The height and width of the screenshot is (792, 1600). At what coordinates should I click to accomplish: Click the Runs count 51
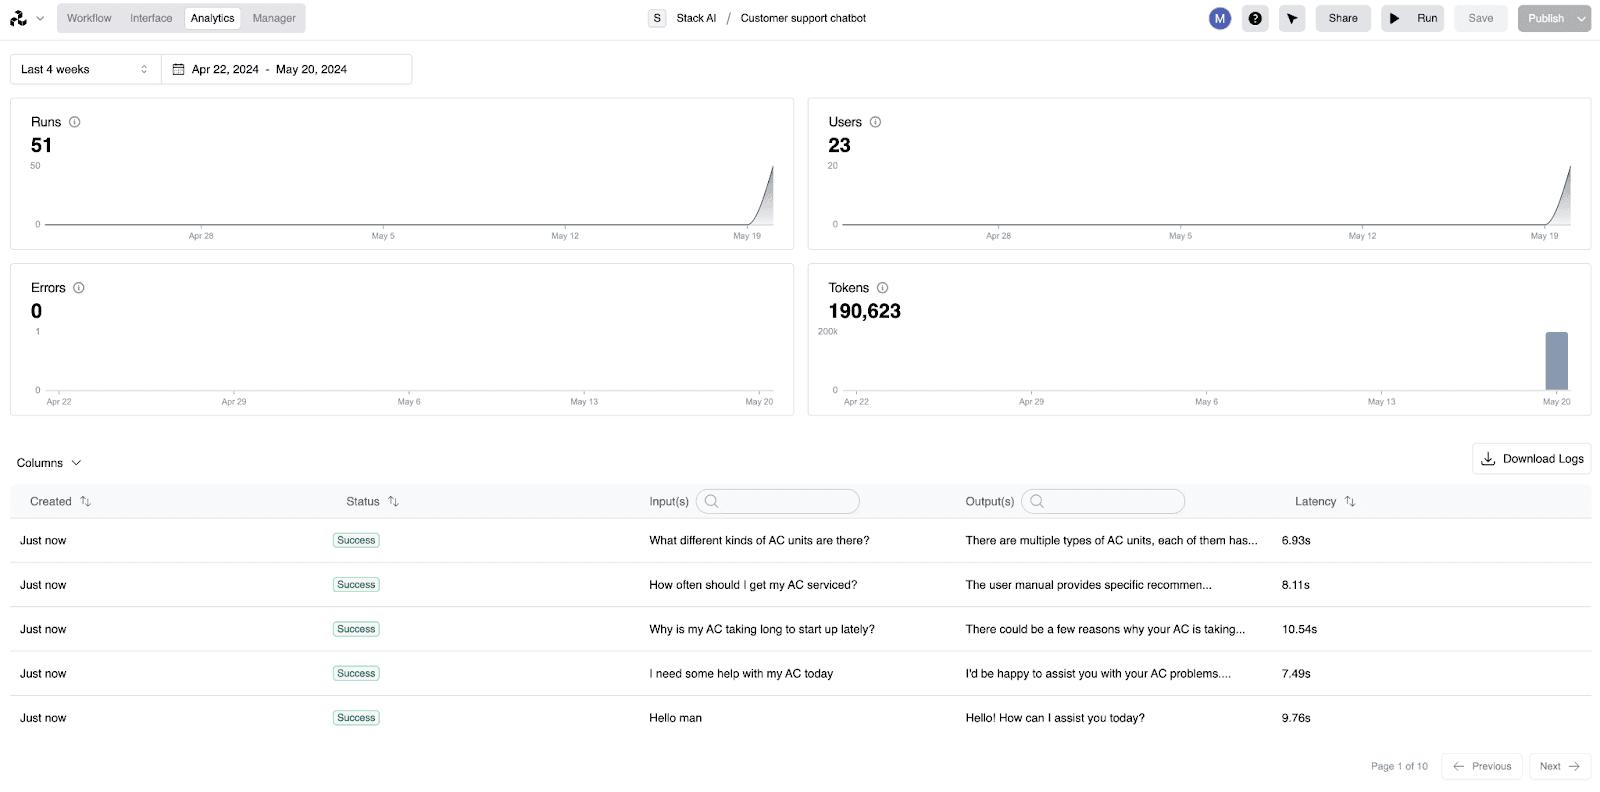(x=41, y=145)
